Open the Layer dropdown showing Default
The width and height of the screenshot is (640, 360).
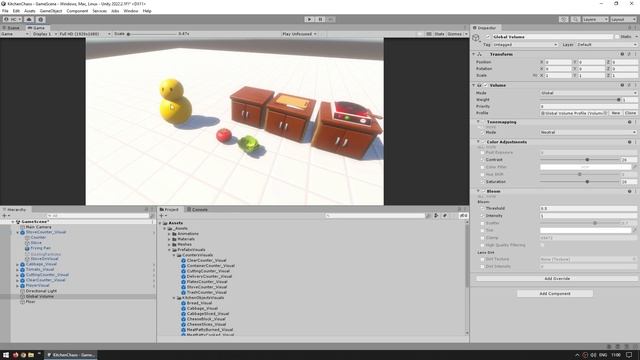[x=606, y=44]
